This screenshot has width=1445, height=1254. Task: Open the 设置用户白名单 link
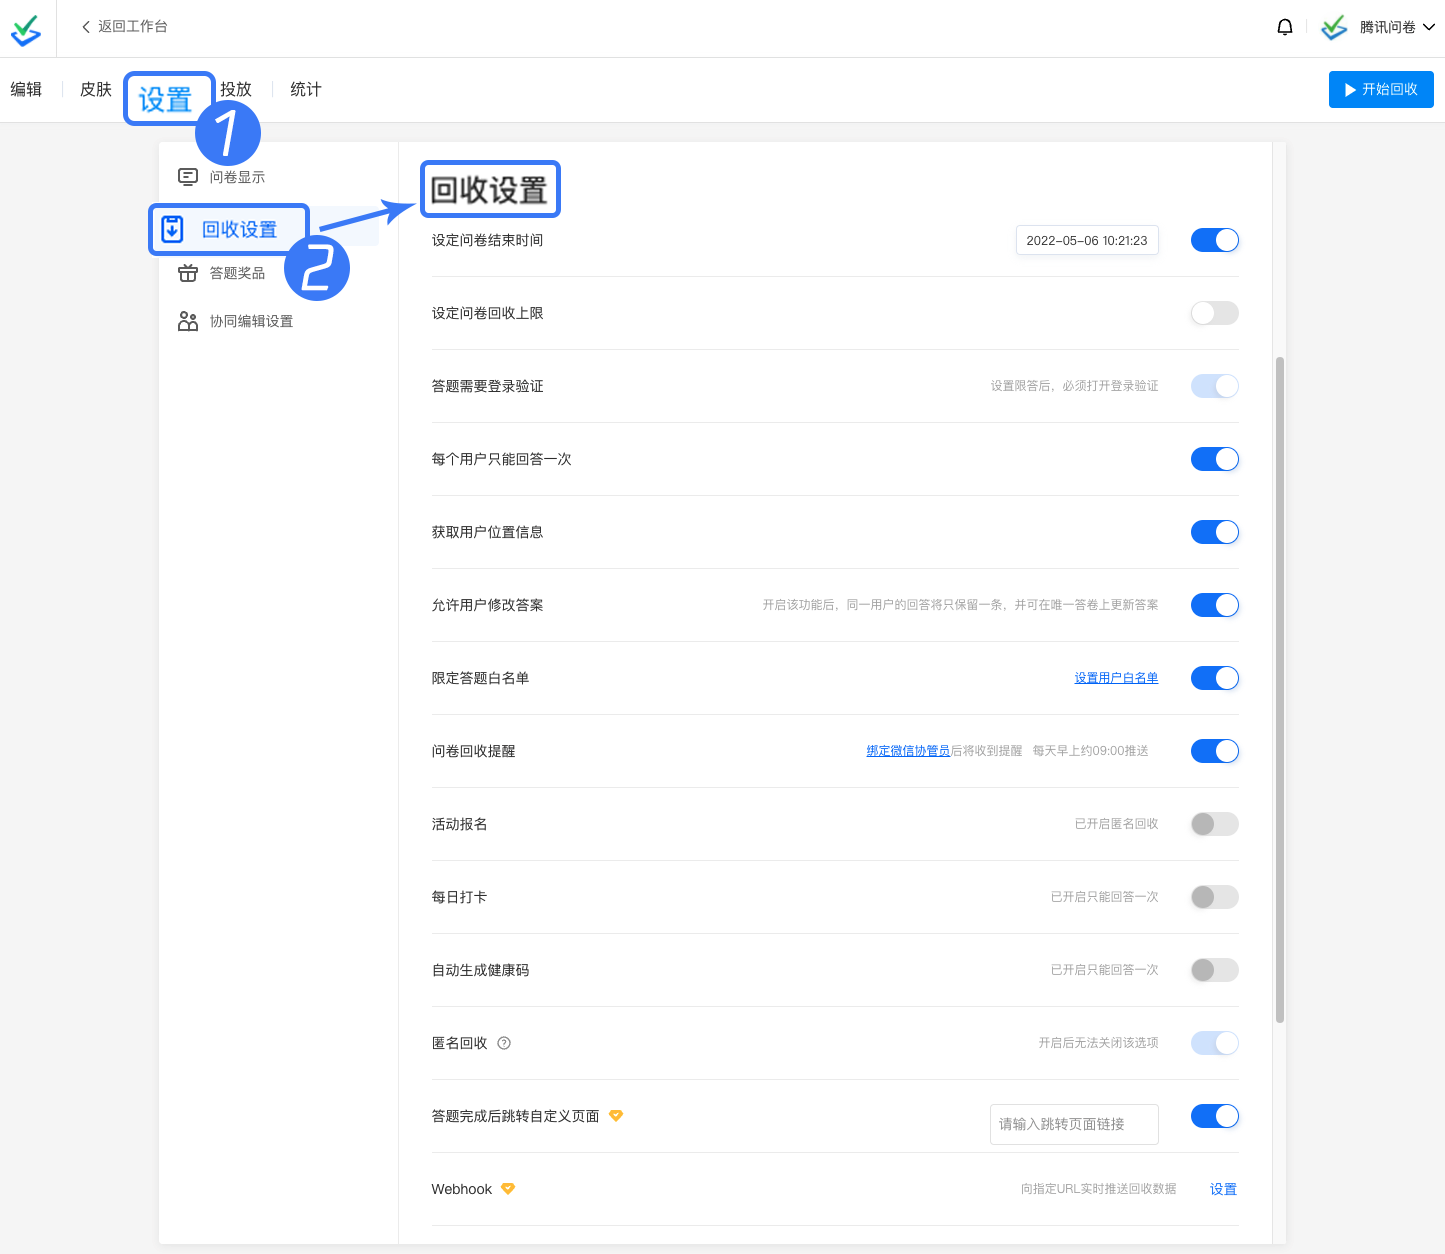tap(1116, 678)
